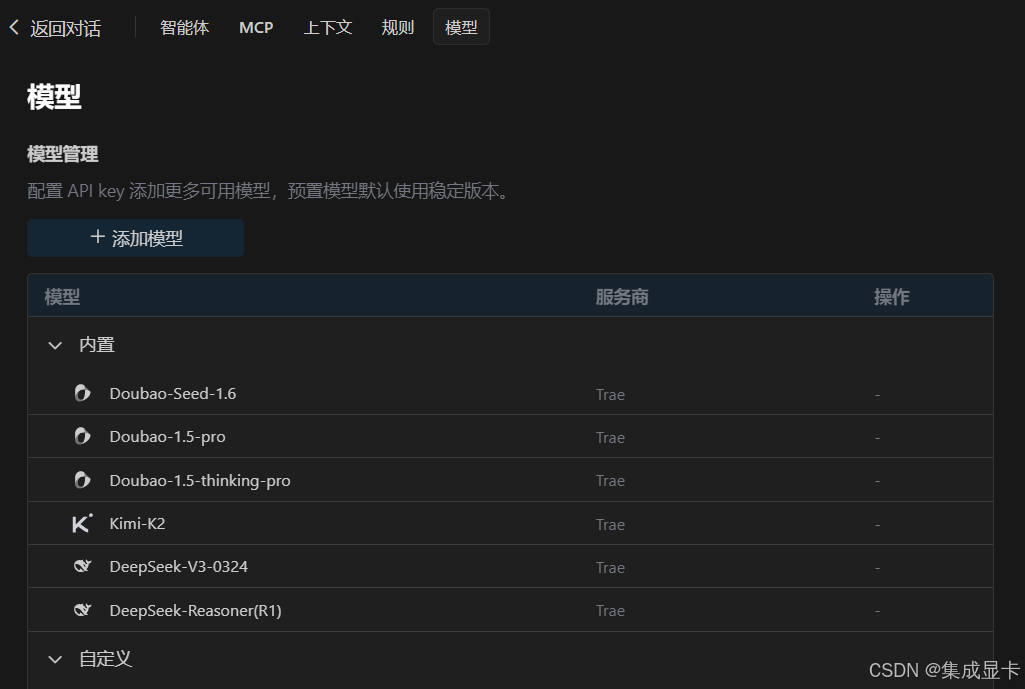Click Trae provider in Kimi-K2 row

click(x=610, y=525)
